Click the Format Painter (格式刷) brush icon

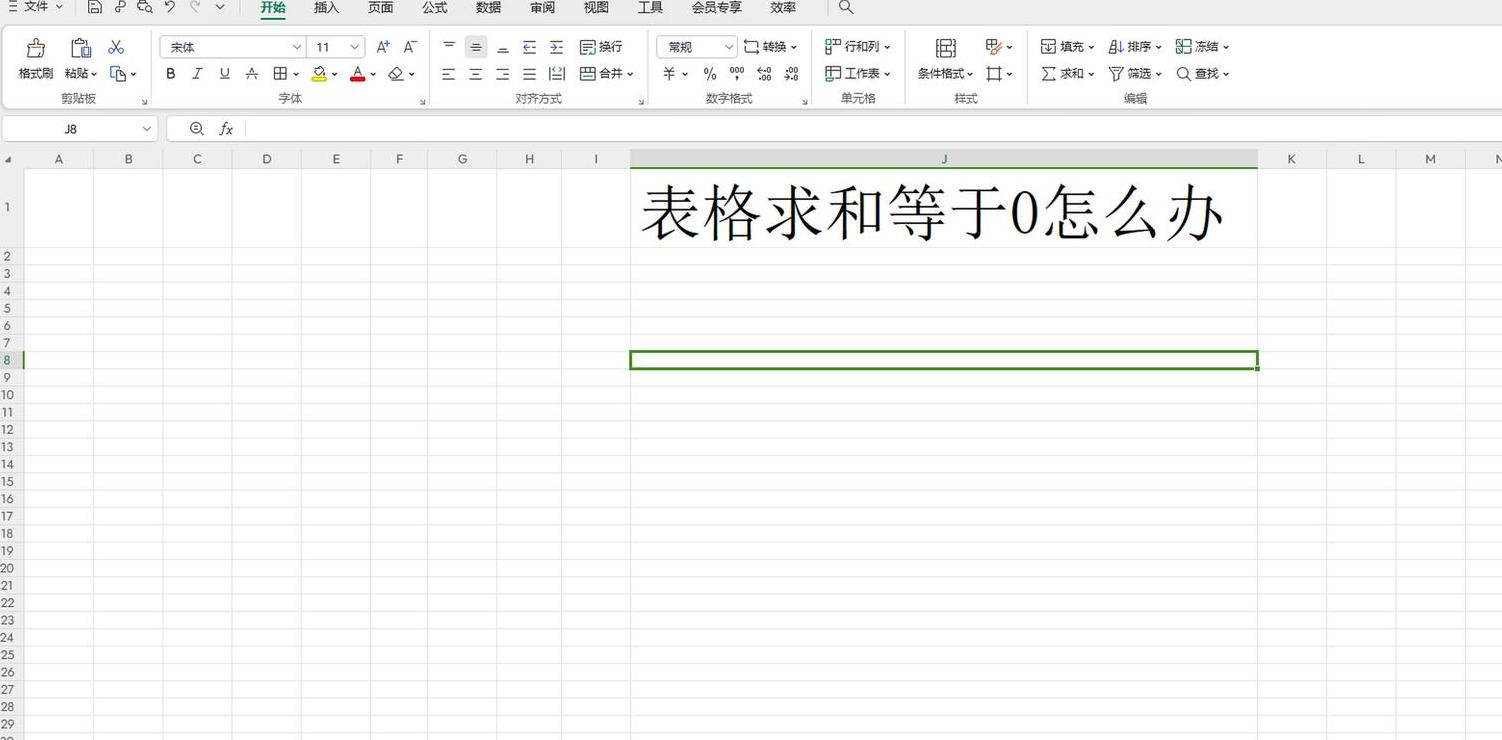click(36, 48)
